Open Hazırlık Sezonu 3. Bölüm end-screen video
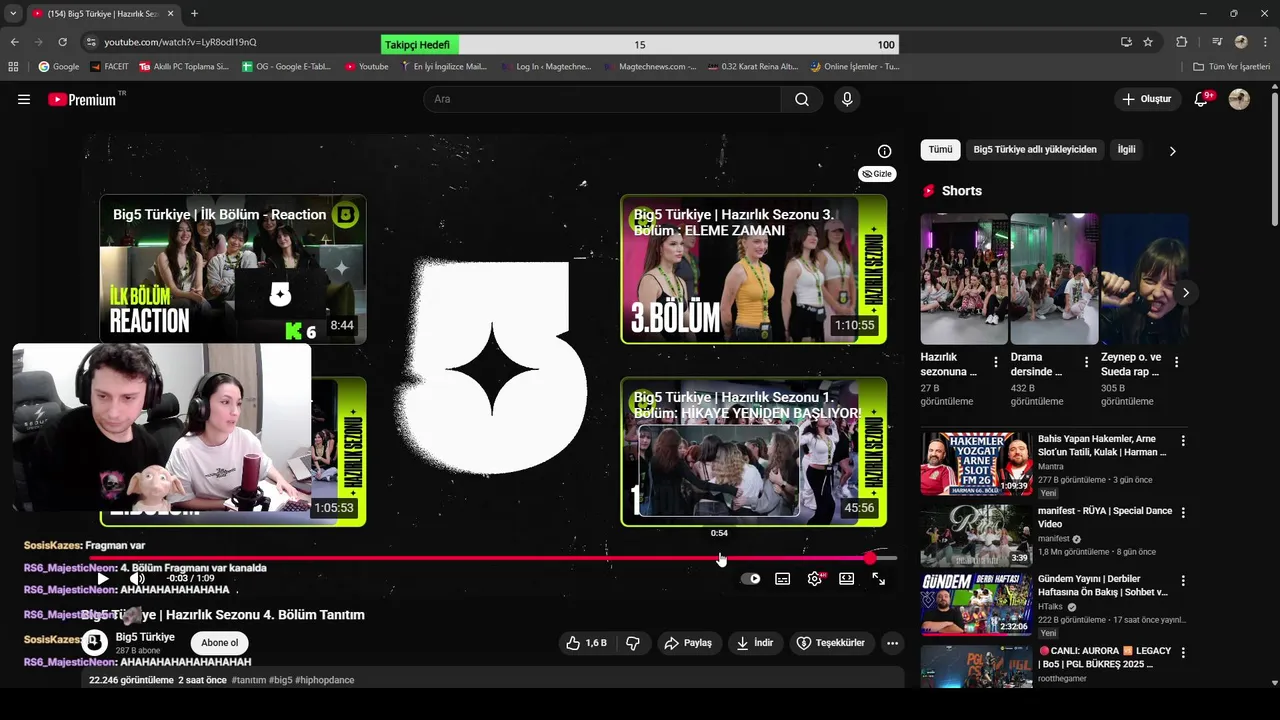The width and height of the screenshot is (1280, 720). click(754, 269)
